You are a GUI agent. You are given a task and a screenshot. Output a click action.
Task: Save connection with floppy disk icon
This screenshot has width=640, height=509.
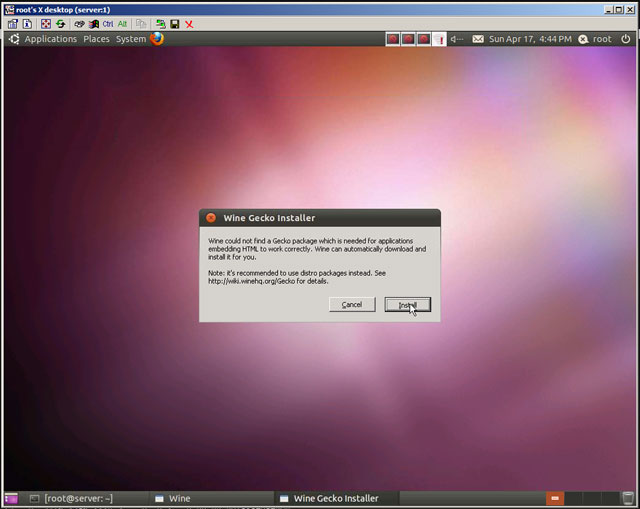click(x=175, y=24)
